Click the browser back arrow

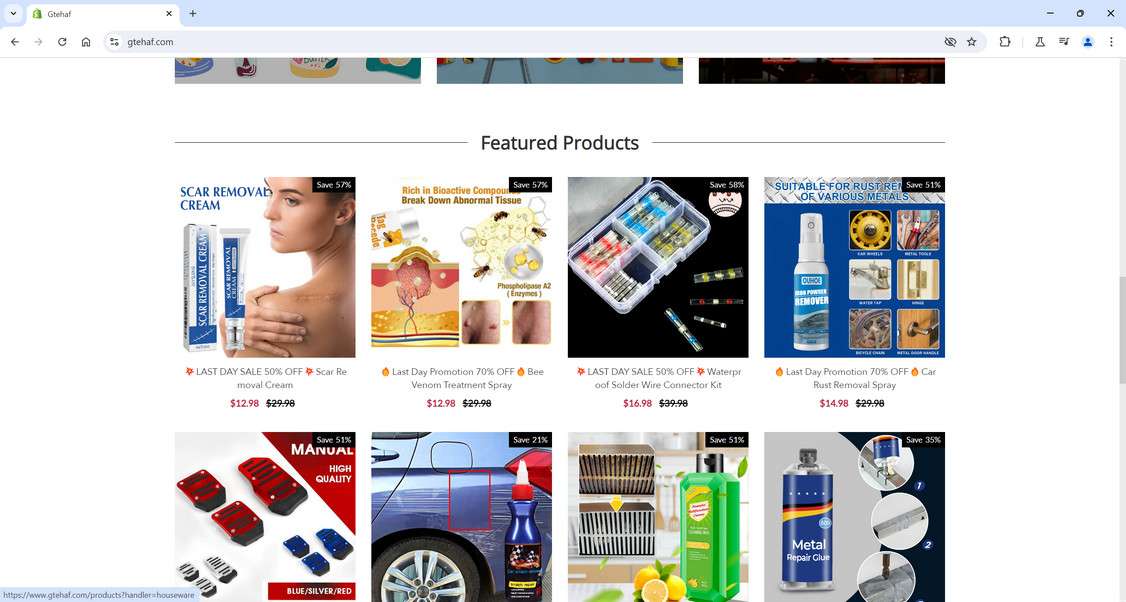pos(14,42)
